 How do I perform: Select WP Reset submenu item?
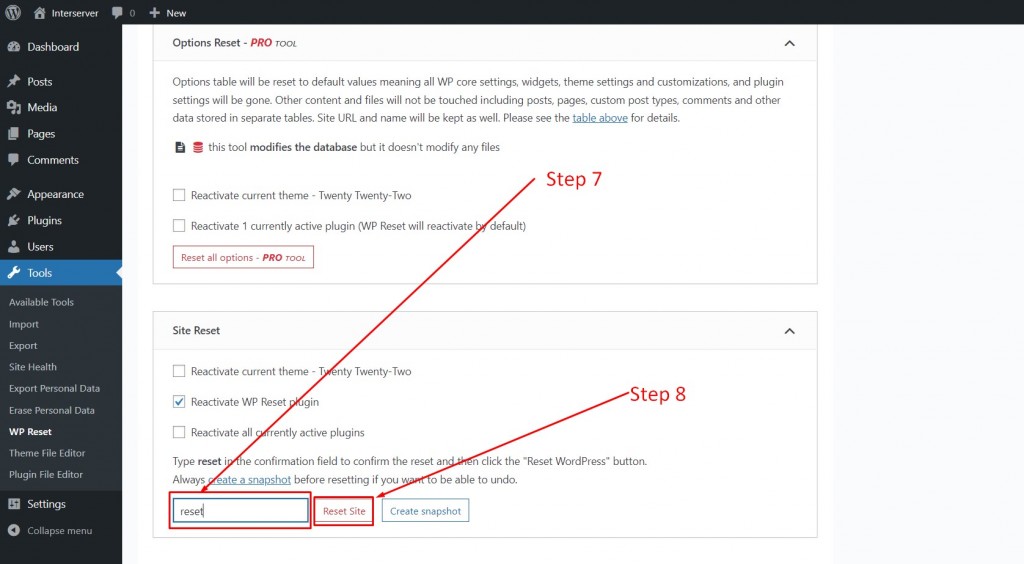click(x=30, y=431)
